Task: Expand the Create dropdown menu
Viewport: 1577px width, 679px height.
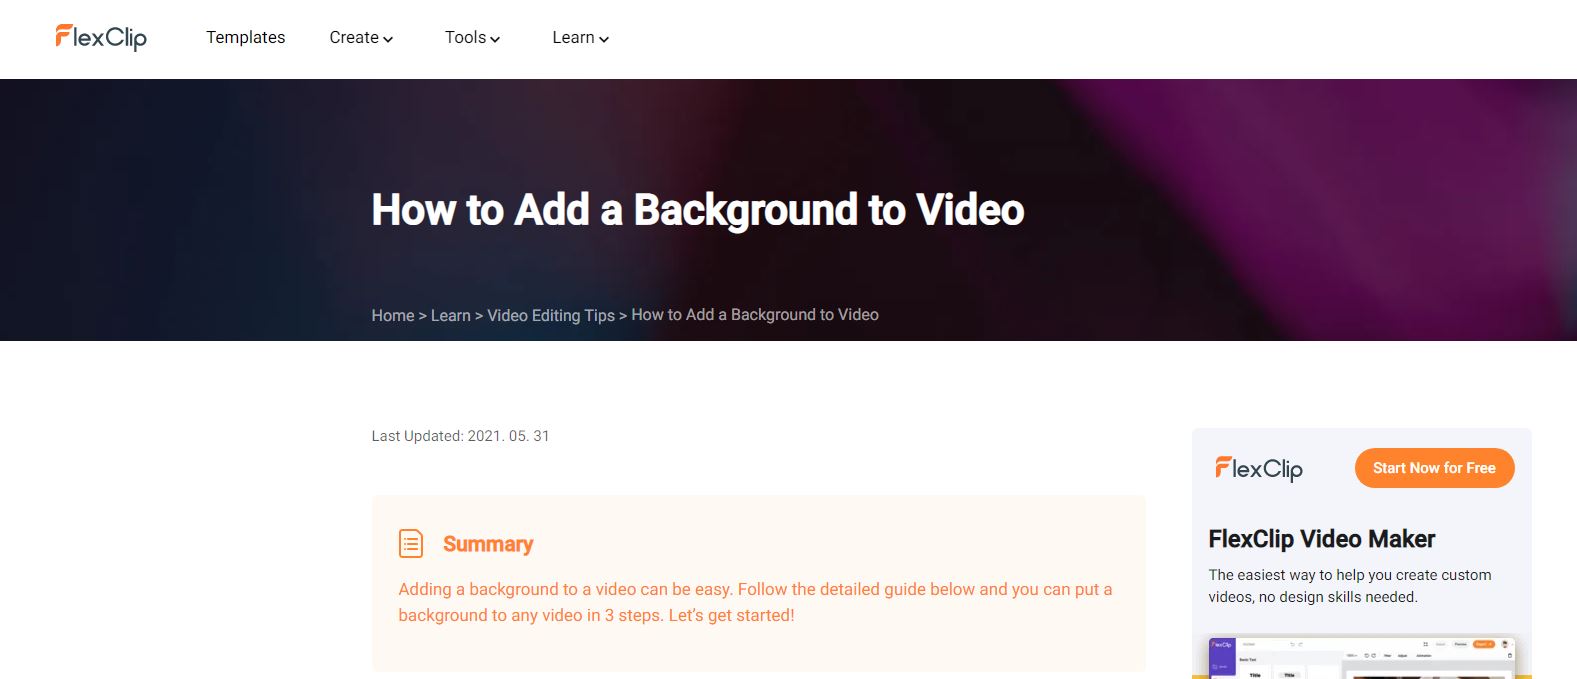Action: (x=361, y=37)
